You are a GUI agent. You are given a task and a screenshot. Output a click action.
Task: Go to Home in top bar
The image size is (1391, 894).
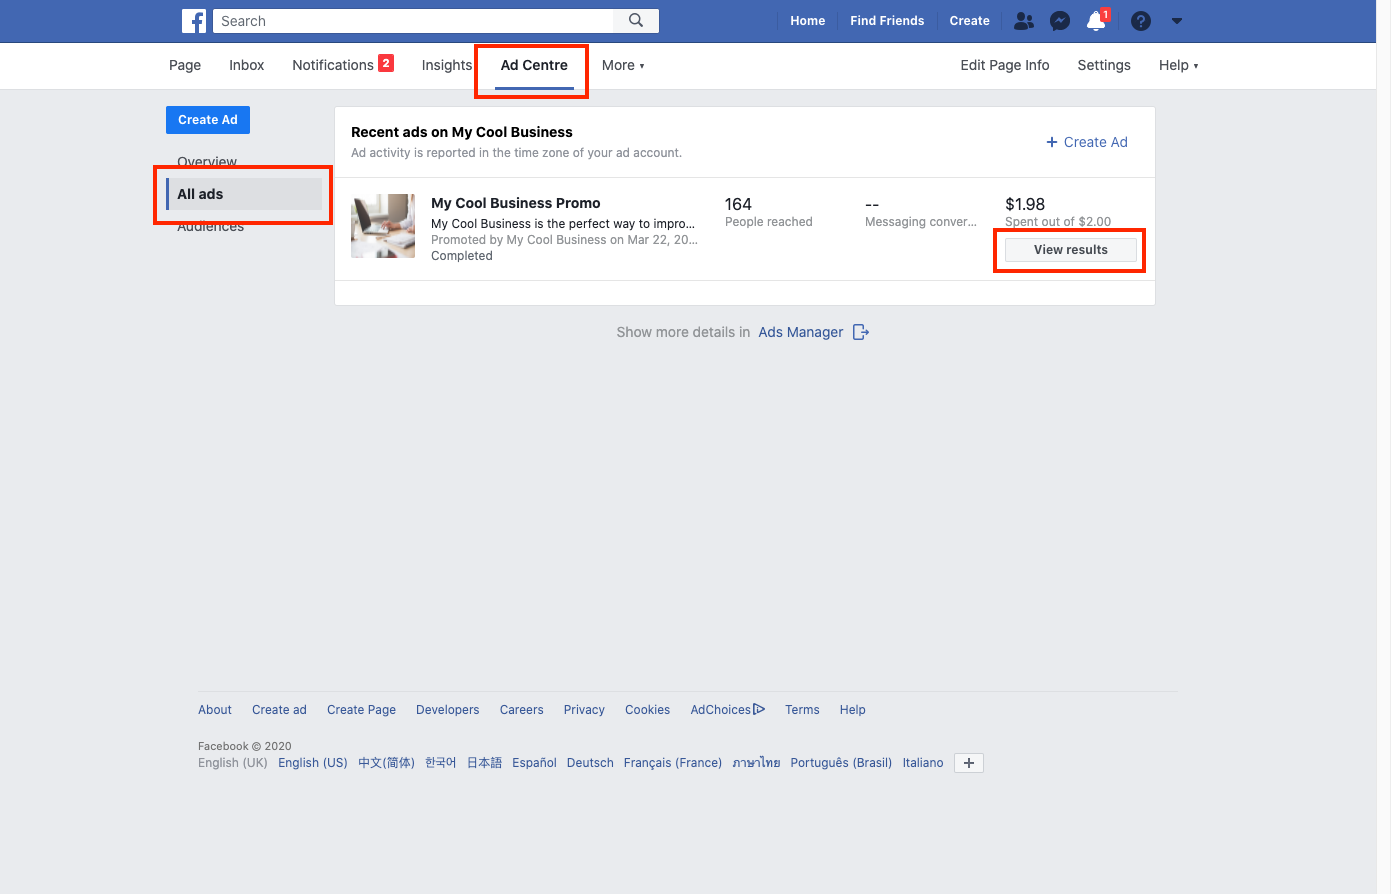(x=807, y=21)
